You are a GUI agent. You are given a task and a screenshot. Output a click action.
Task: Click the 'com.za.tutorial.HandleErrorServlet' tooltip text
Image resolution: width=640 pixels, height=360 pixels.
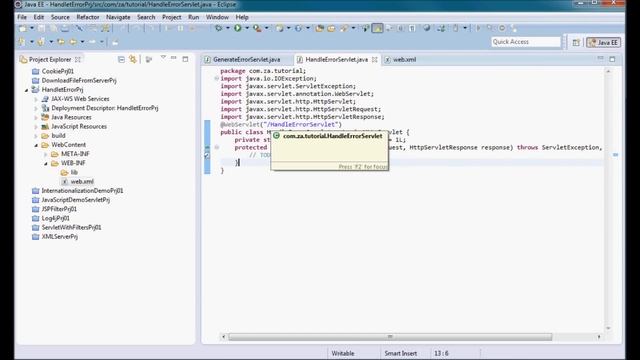coord(333,136)
